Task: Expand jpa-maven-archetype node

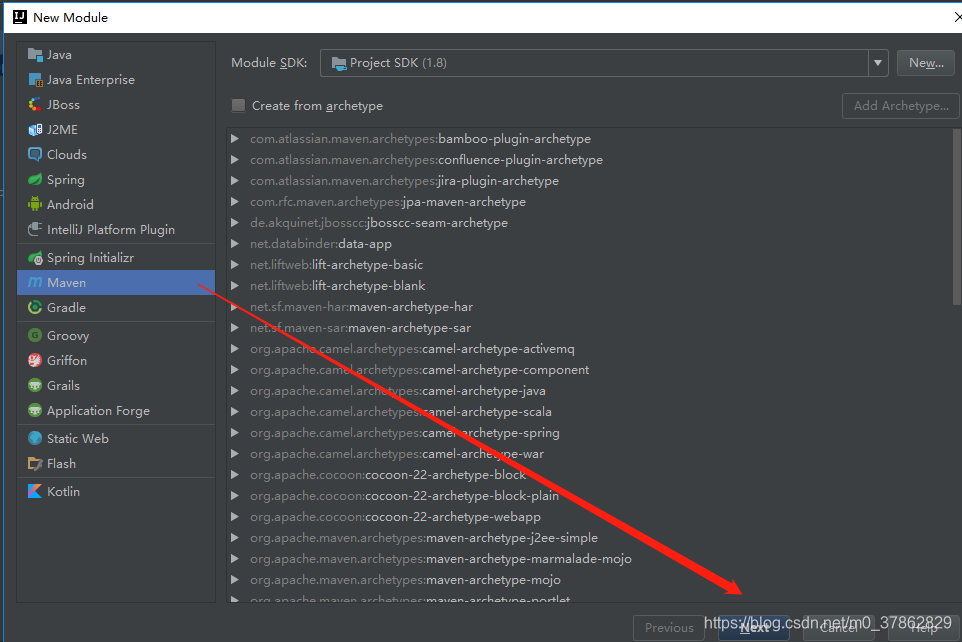Action: 234,202
